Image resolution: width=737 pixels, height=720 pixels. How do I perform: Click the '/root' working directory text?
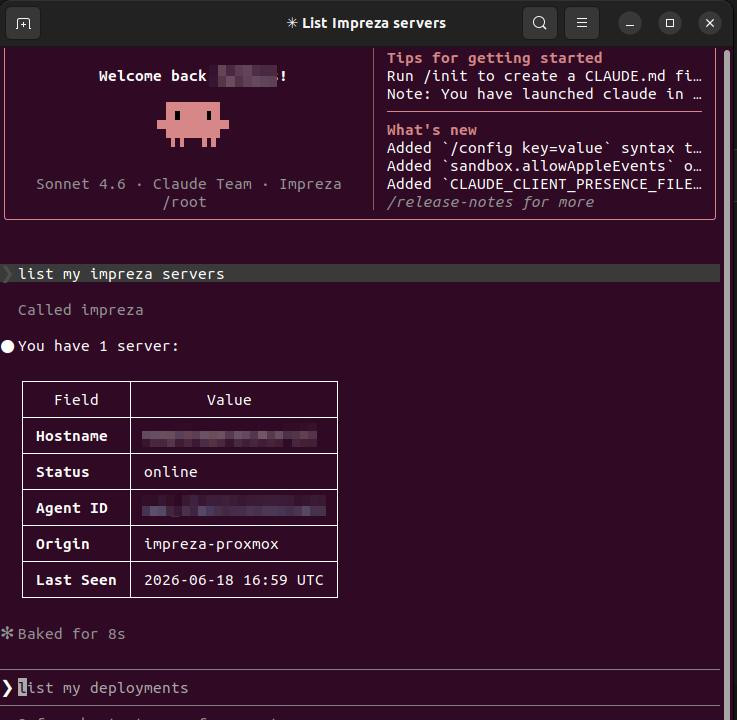coord(184,202)
